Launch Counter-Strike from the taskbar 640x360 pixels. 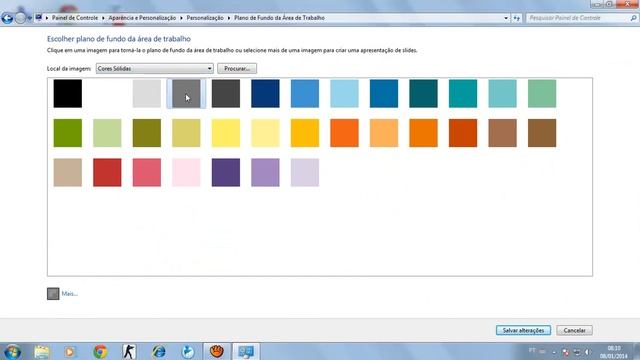(x=129, y=351)
